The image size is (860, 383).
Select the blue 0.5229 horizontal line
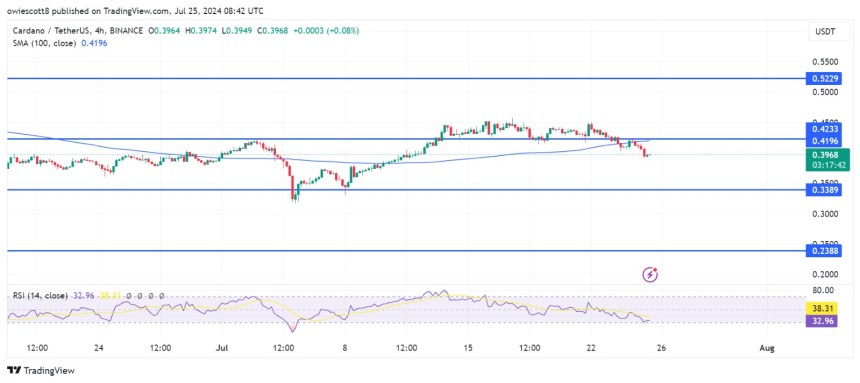(406, 78)
